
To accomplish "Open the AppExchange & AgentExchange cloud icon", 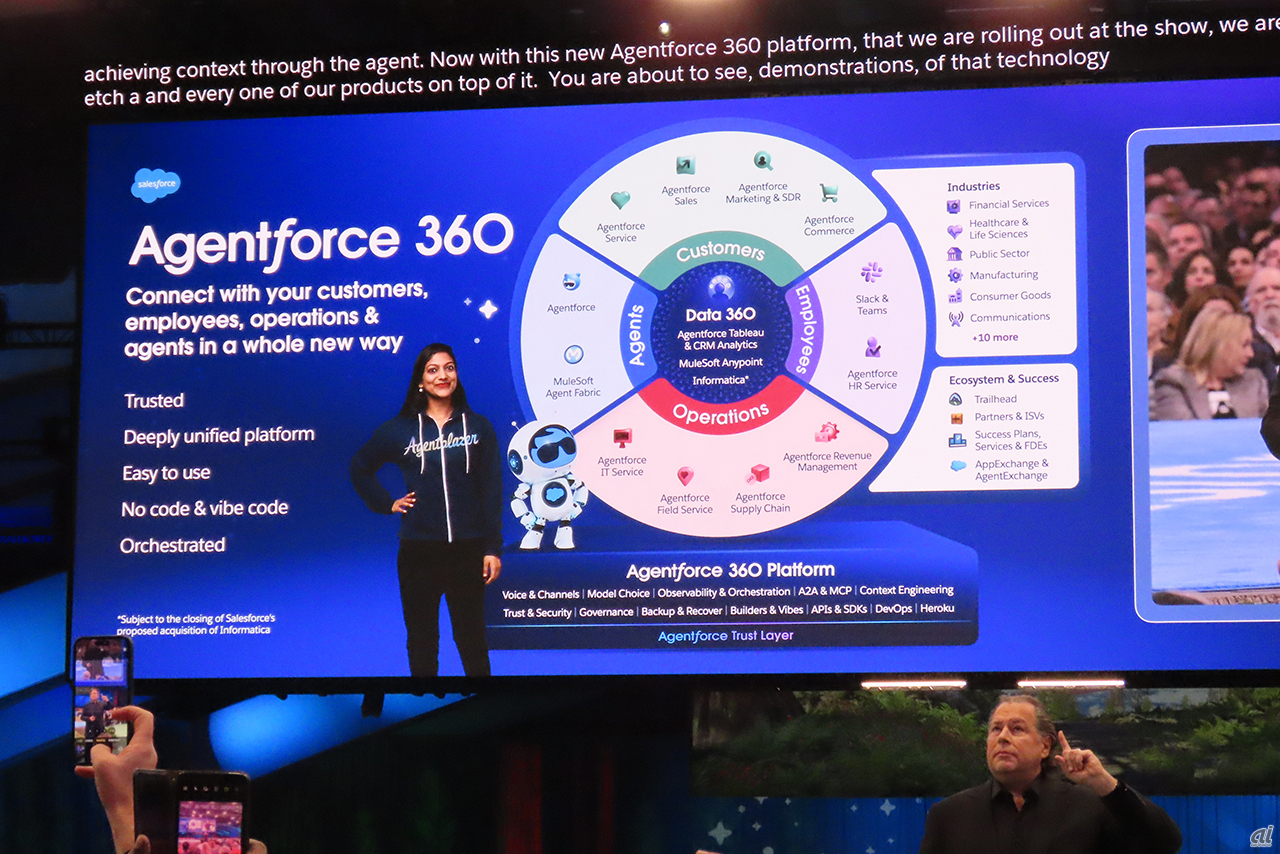I will (958, 466).
